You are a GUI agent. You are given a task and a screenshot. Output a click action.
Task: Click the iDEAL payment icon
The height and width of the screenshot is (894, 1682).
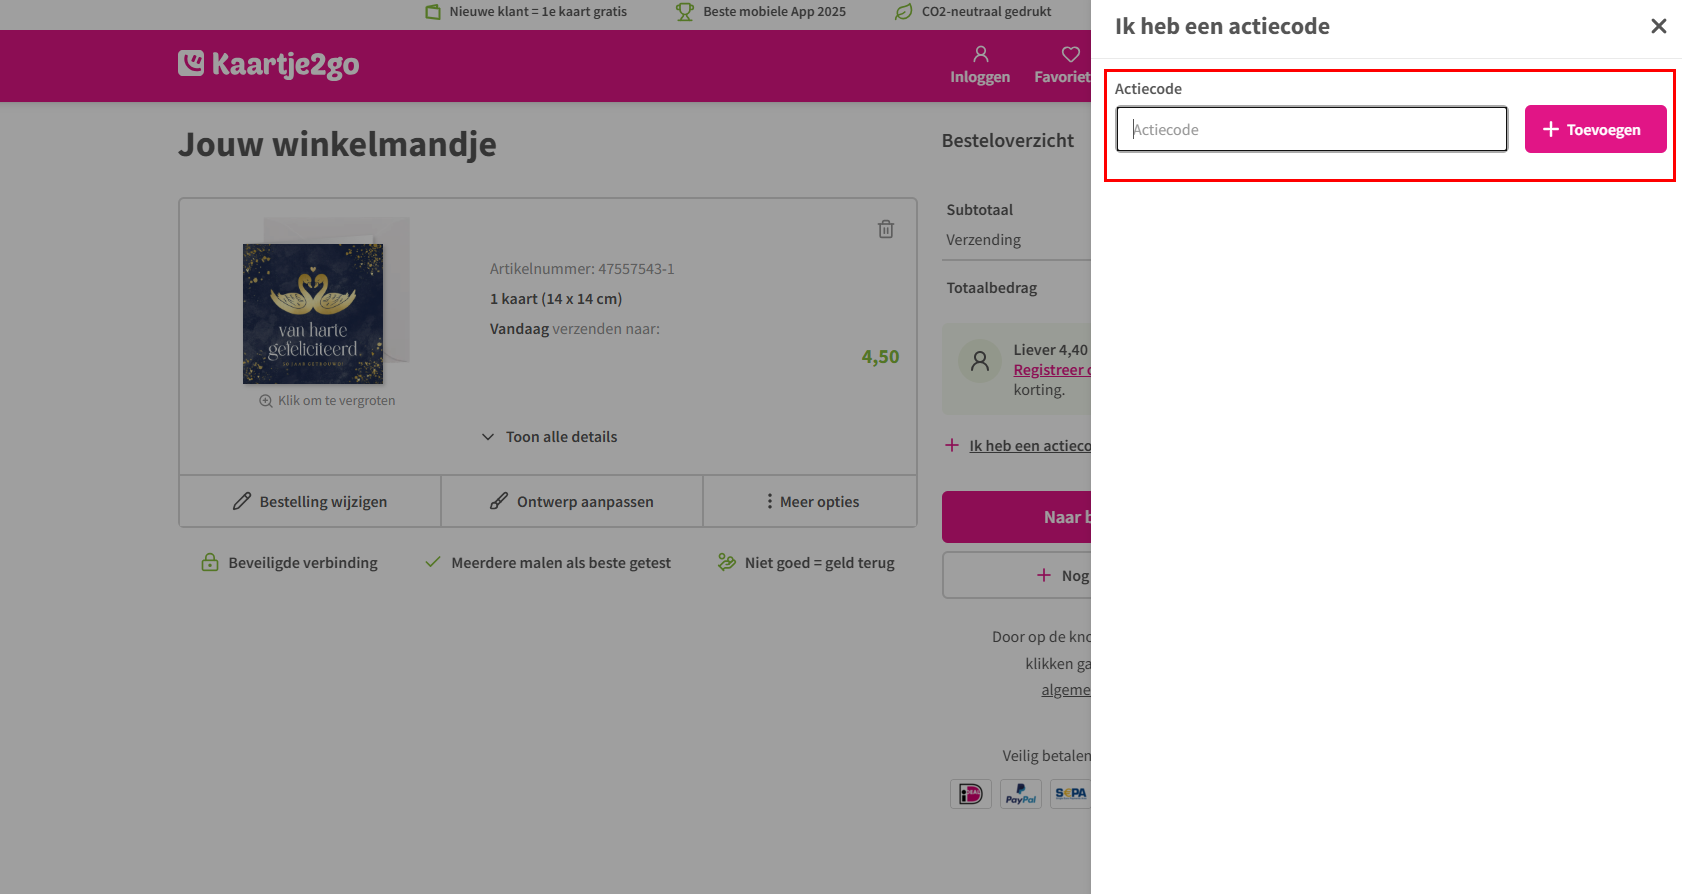click(971, 794)
